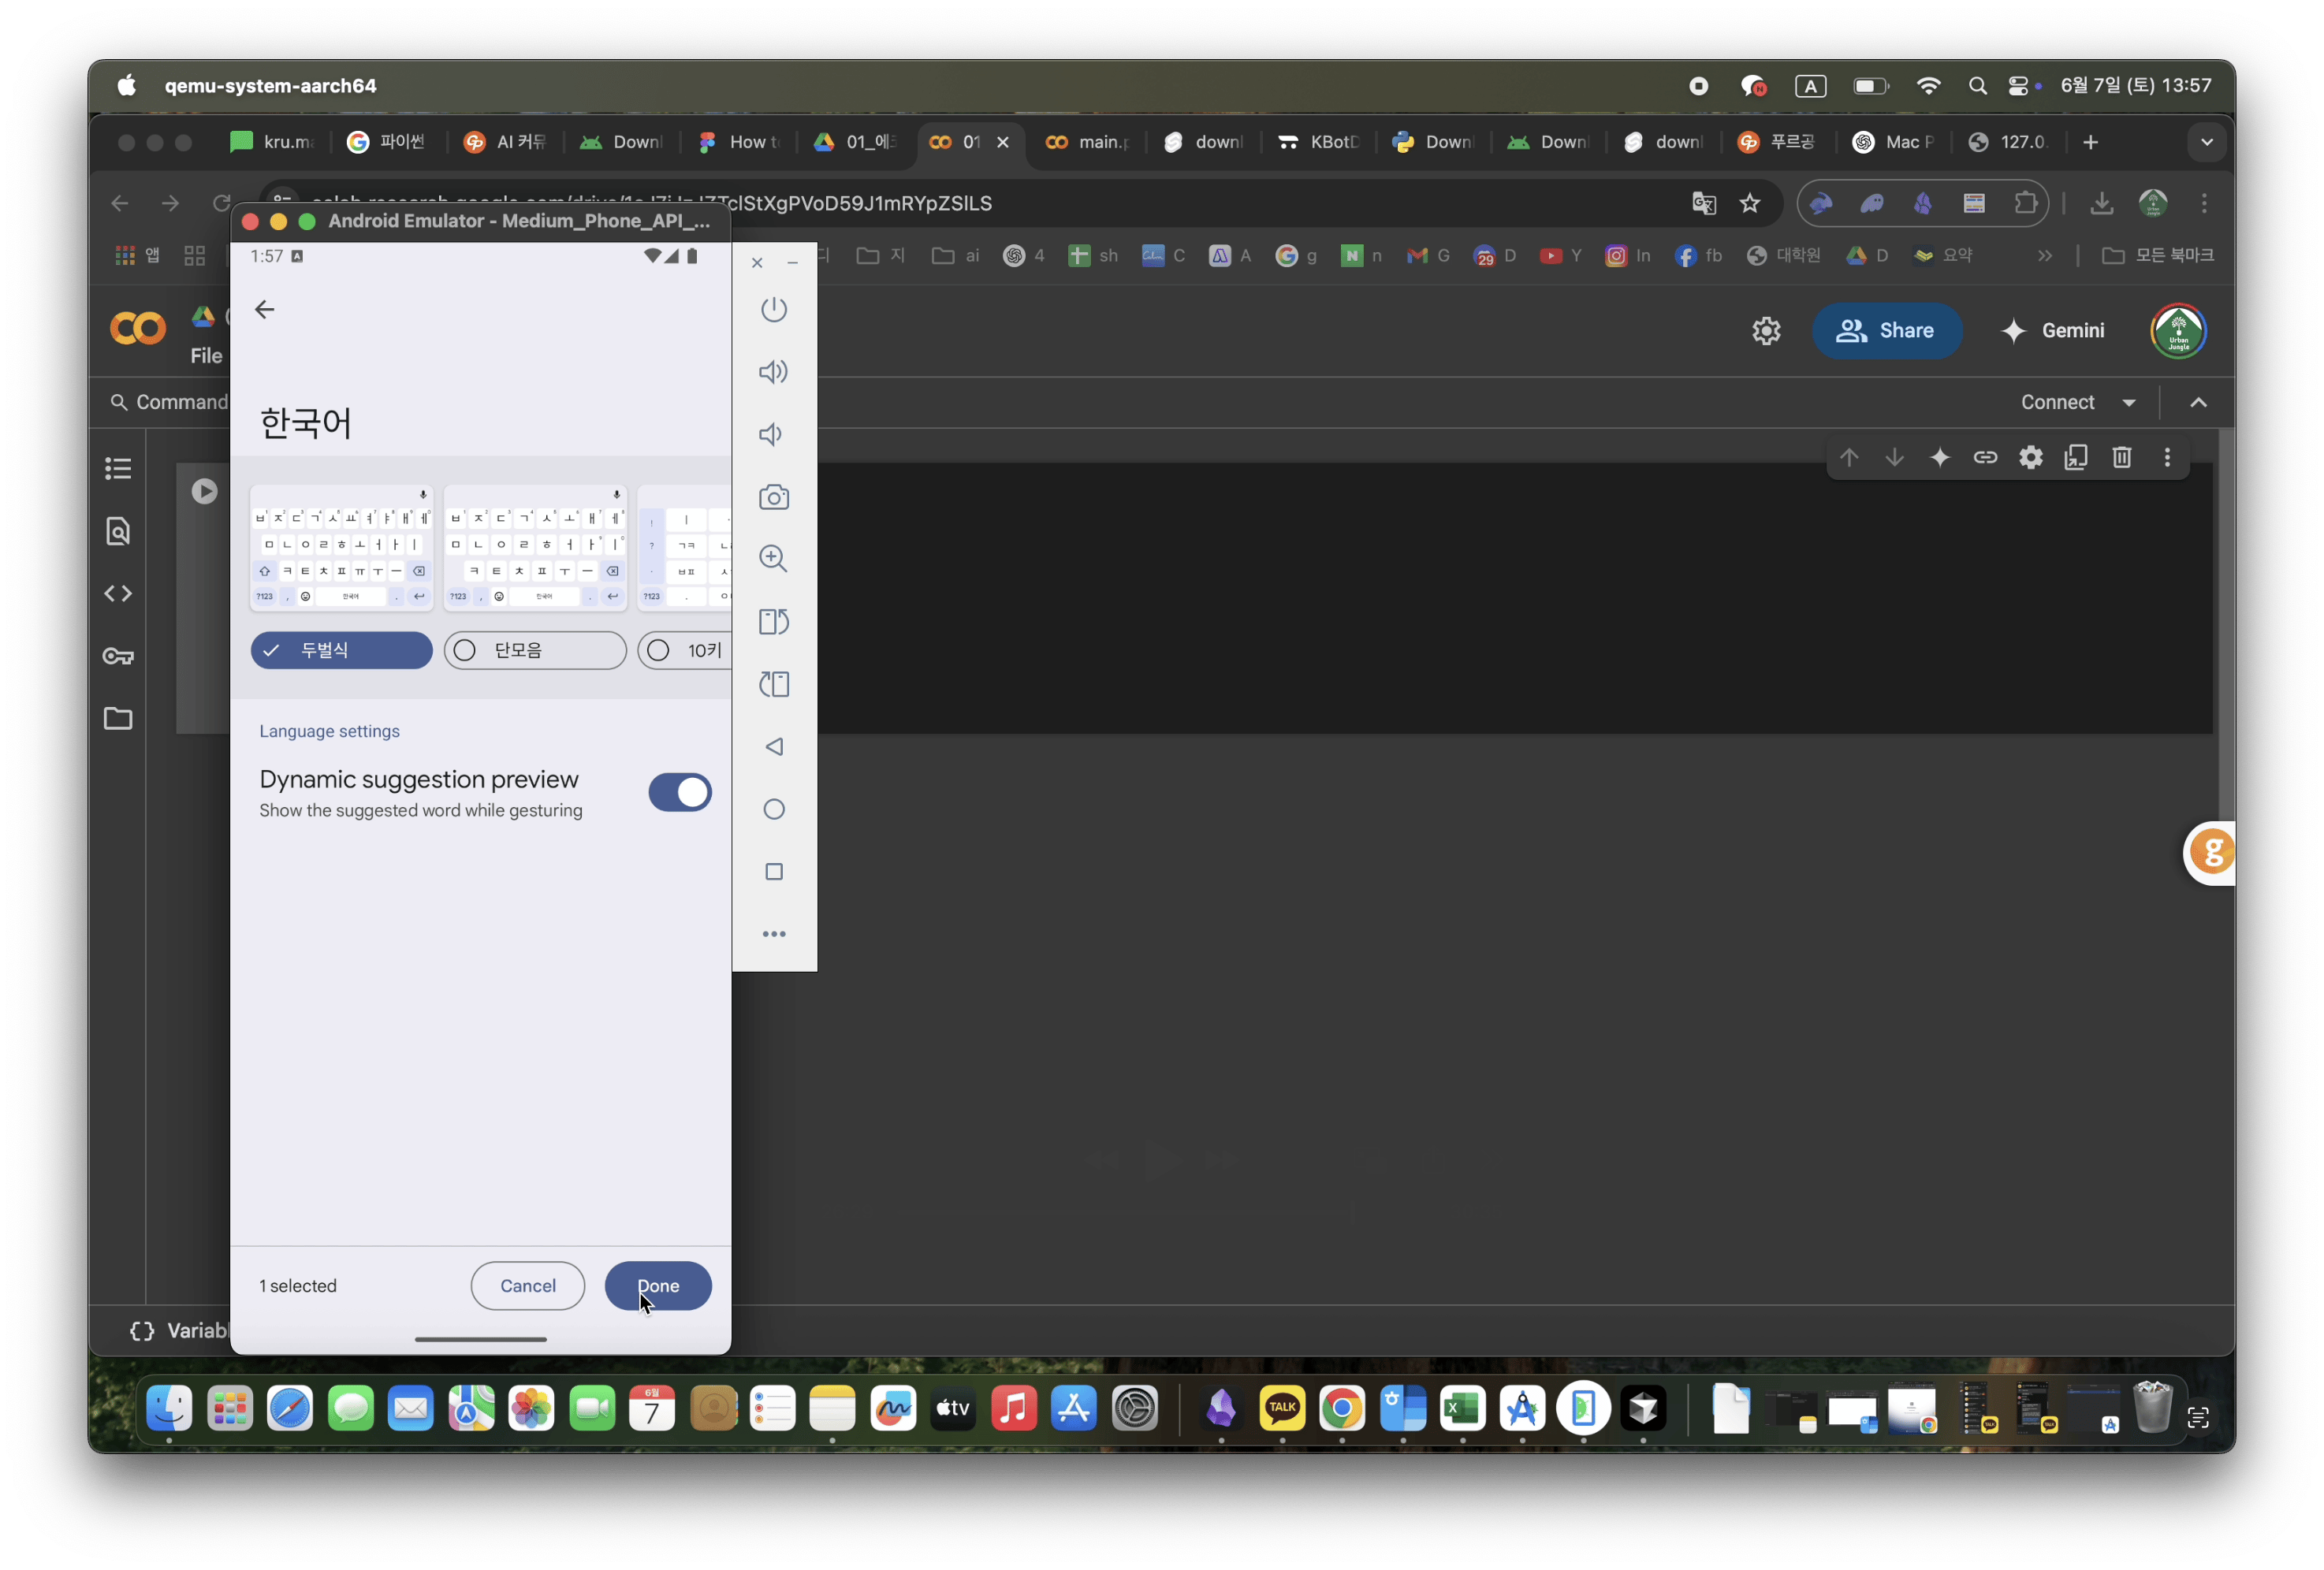The height and width of the screenshot is (1570, 2324).
Task: Rotate emulator left using rotate icon
Action: [x=773, y=622]
